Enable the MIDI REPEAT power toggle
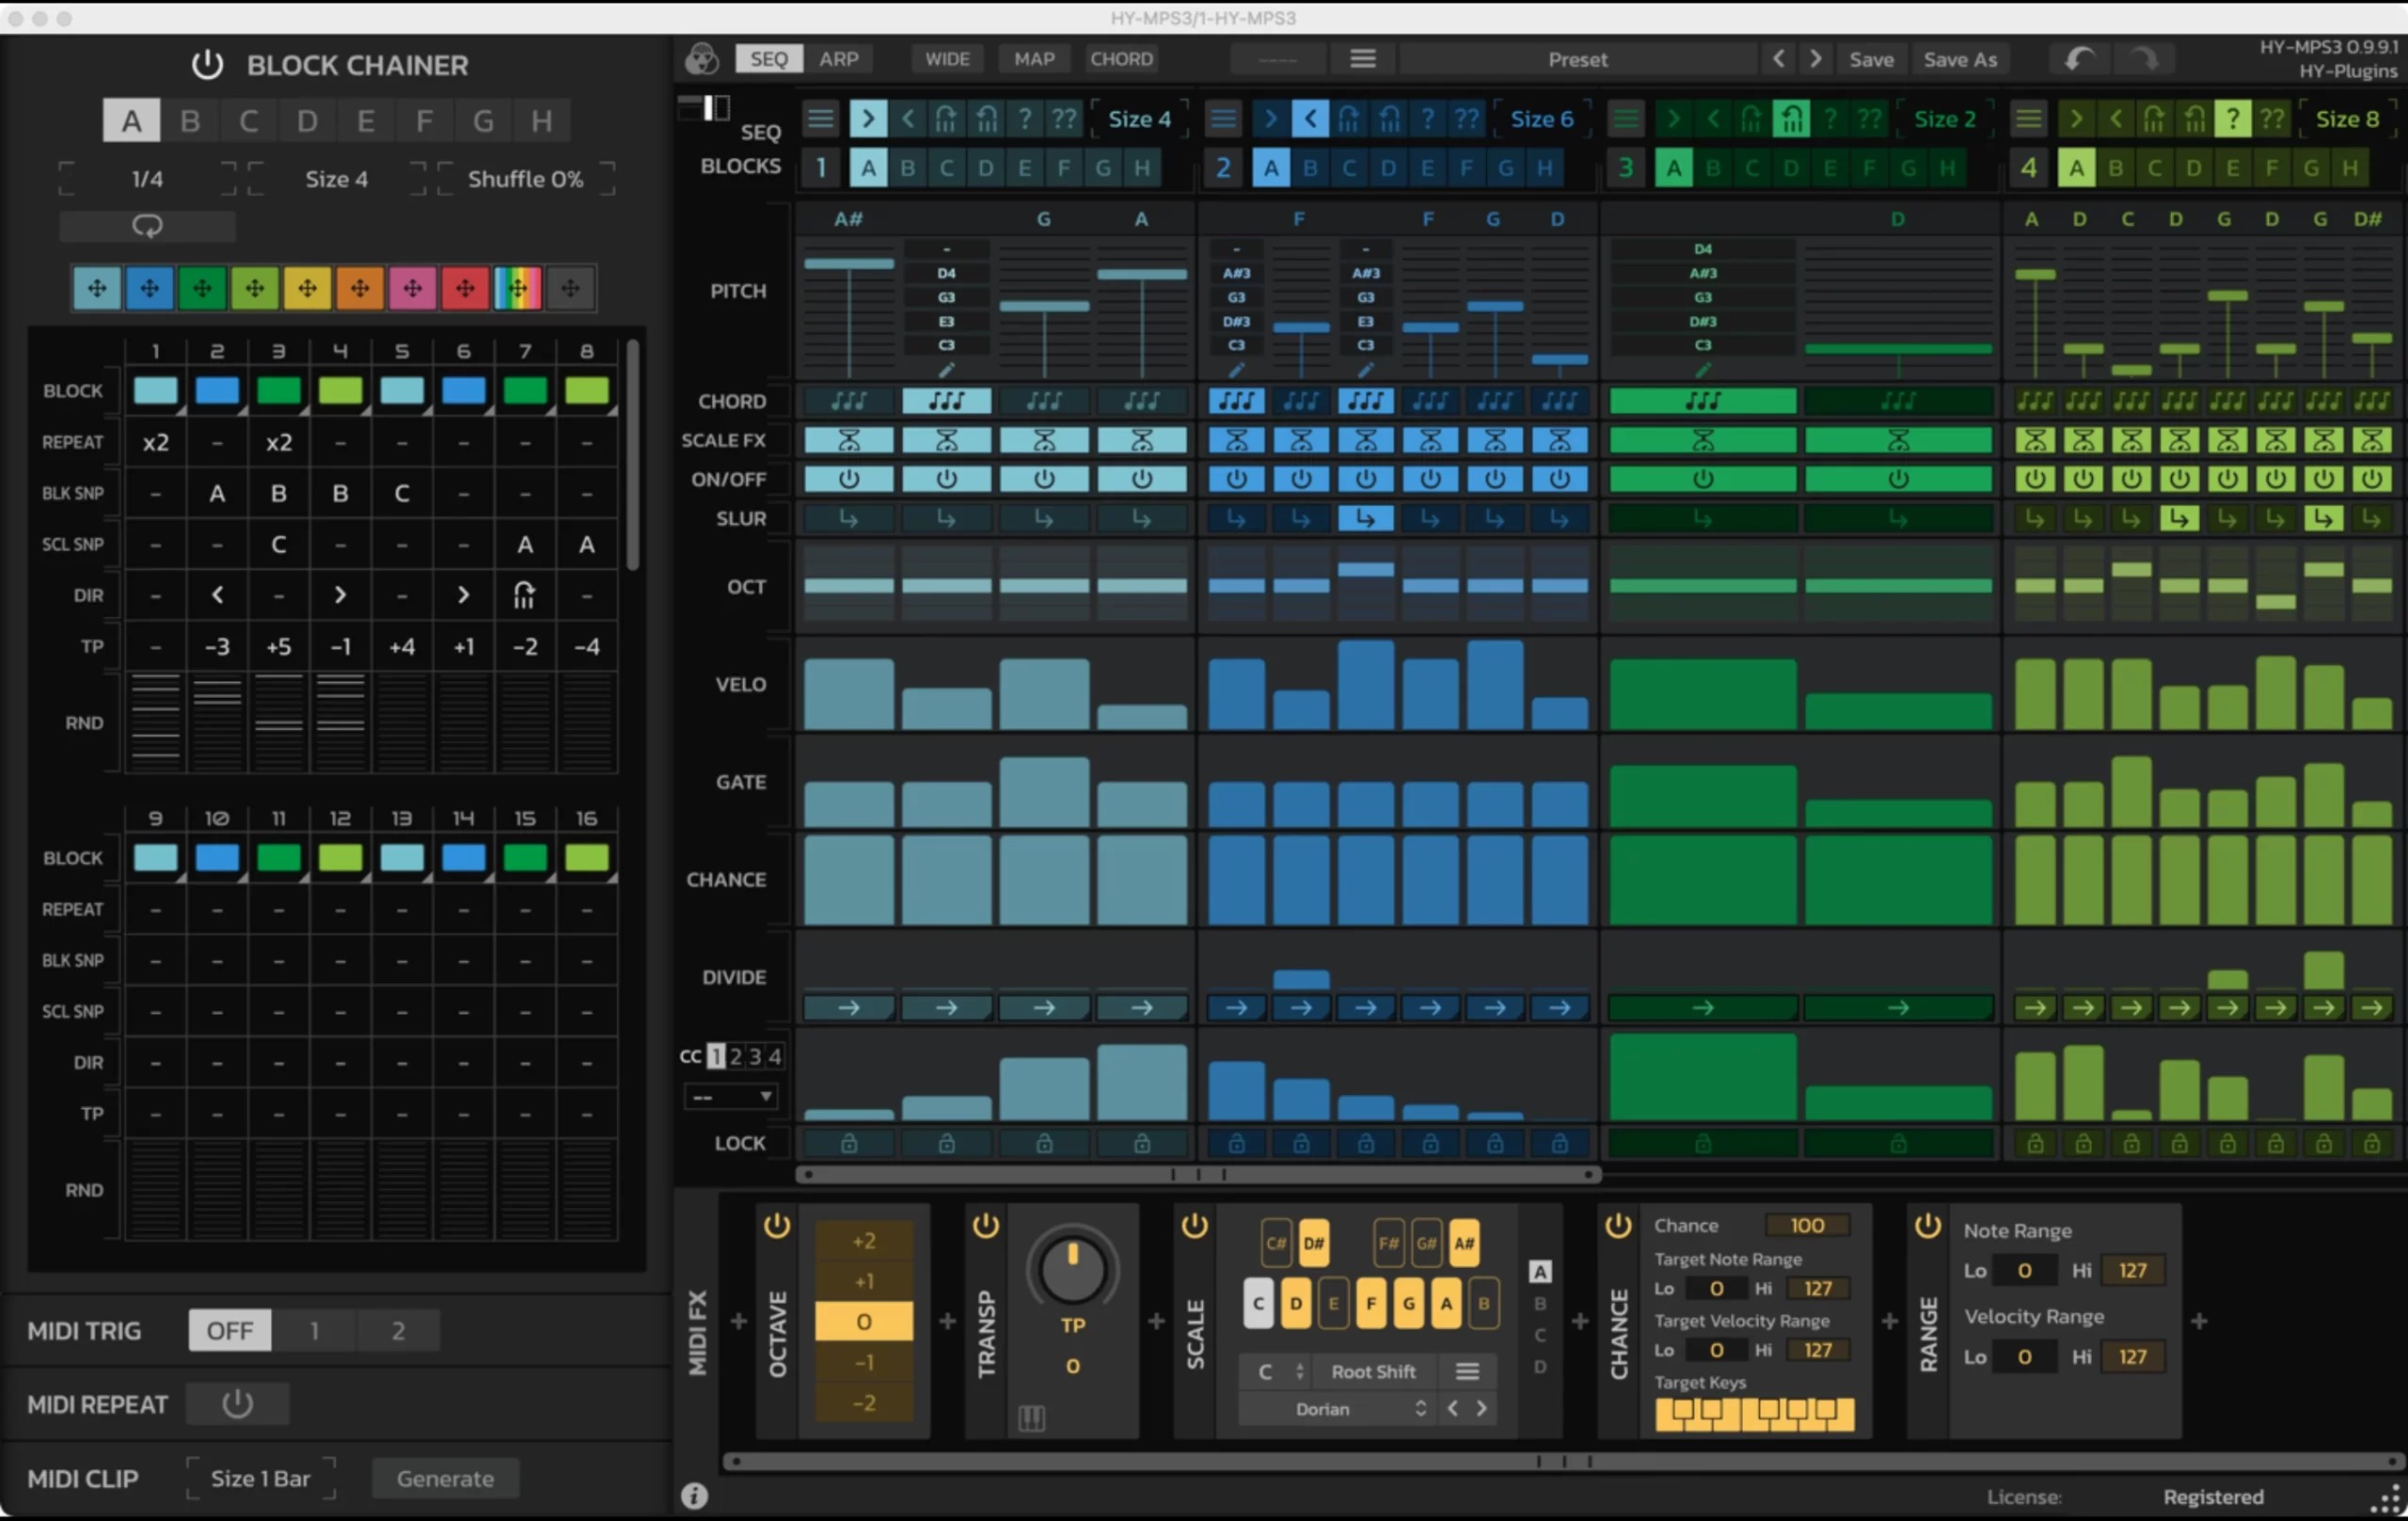Viewport: 2408px width, 1521px height. coord(238,1403)
